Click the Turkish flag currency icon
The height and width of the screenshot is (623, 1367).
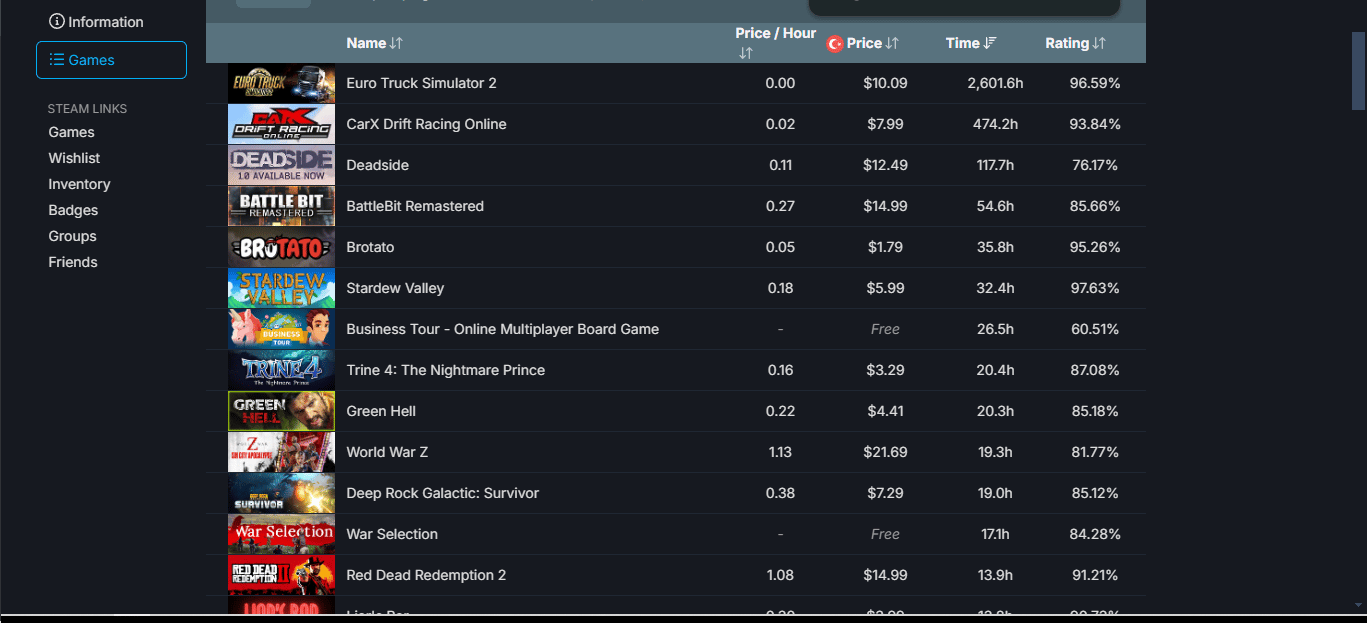(x=835, y=44)
